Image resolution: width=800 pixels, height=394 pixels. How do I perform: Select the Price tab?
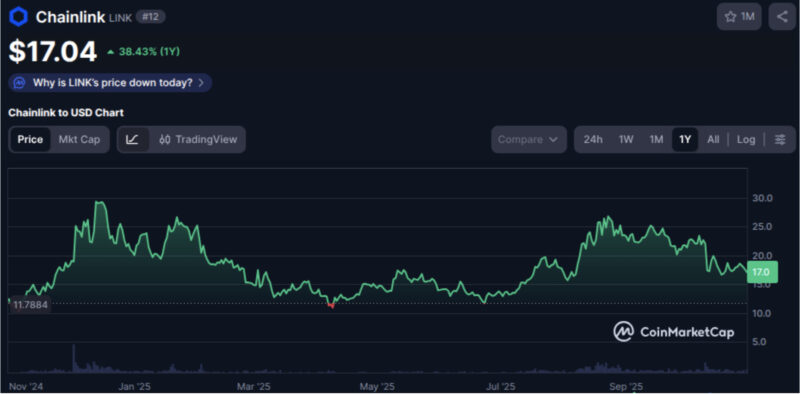click(x=30, y=139)
